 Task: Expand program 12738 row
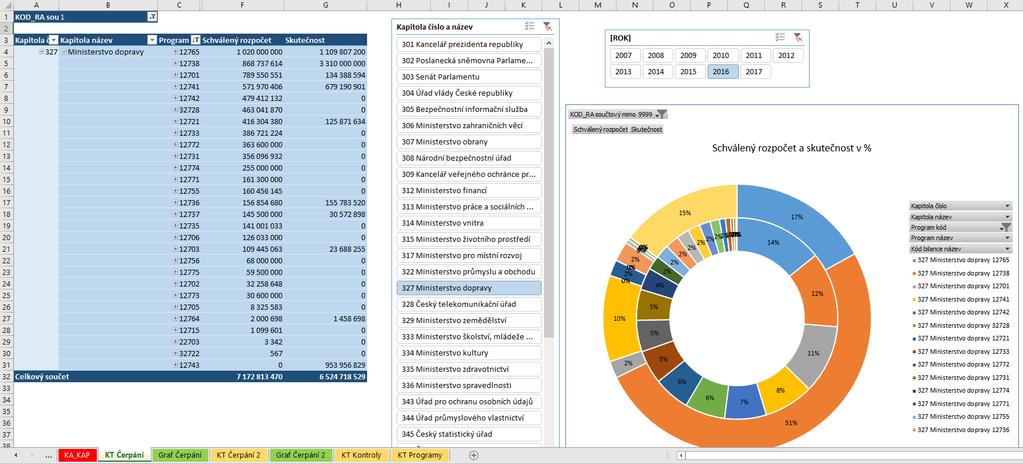click(x=176, y=63)
